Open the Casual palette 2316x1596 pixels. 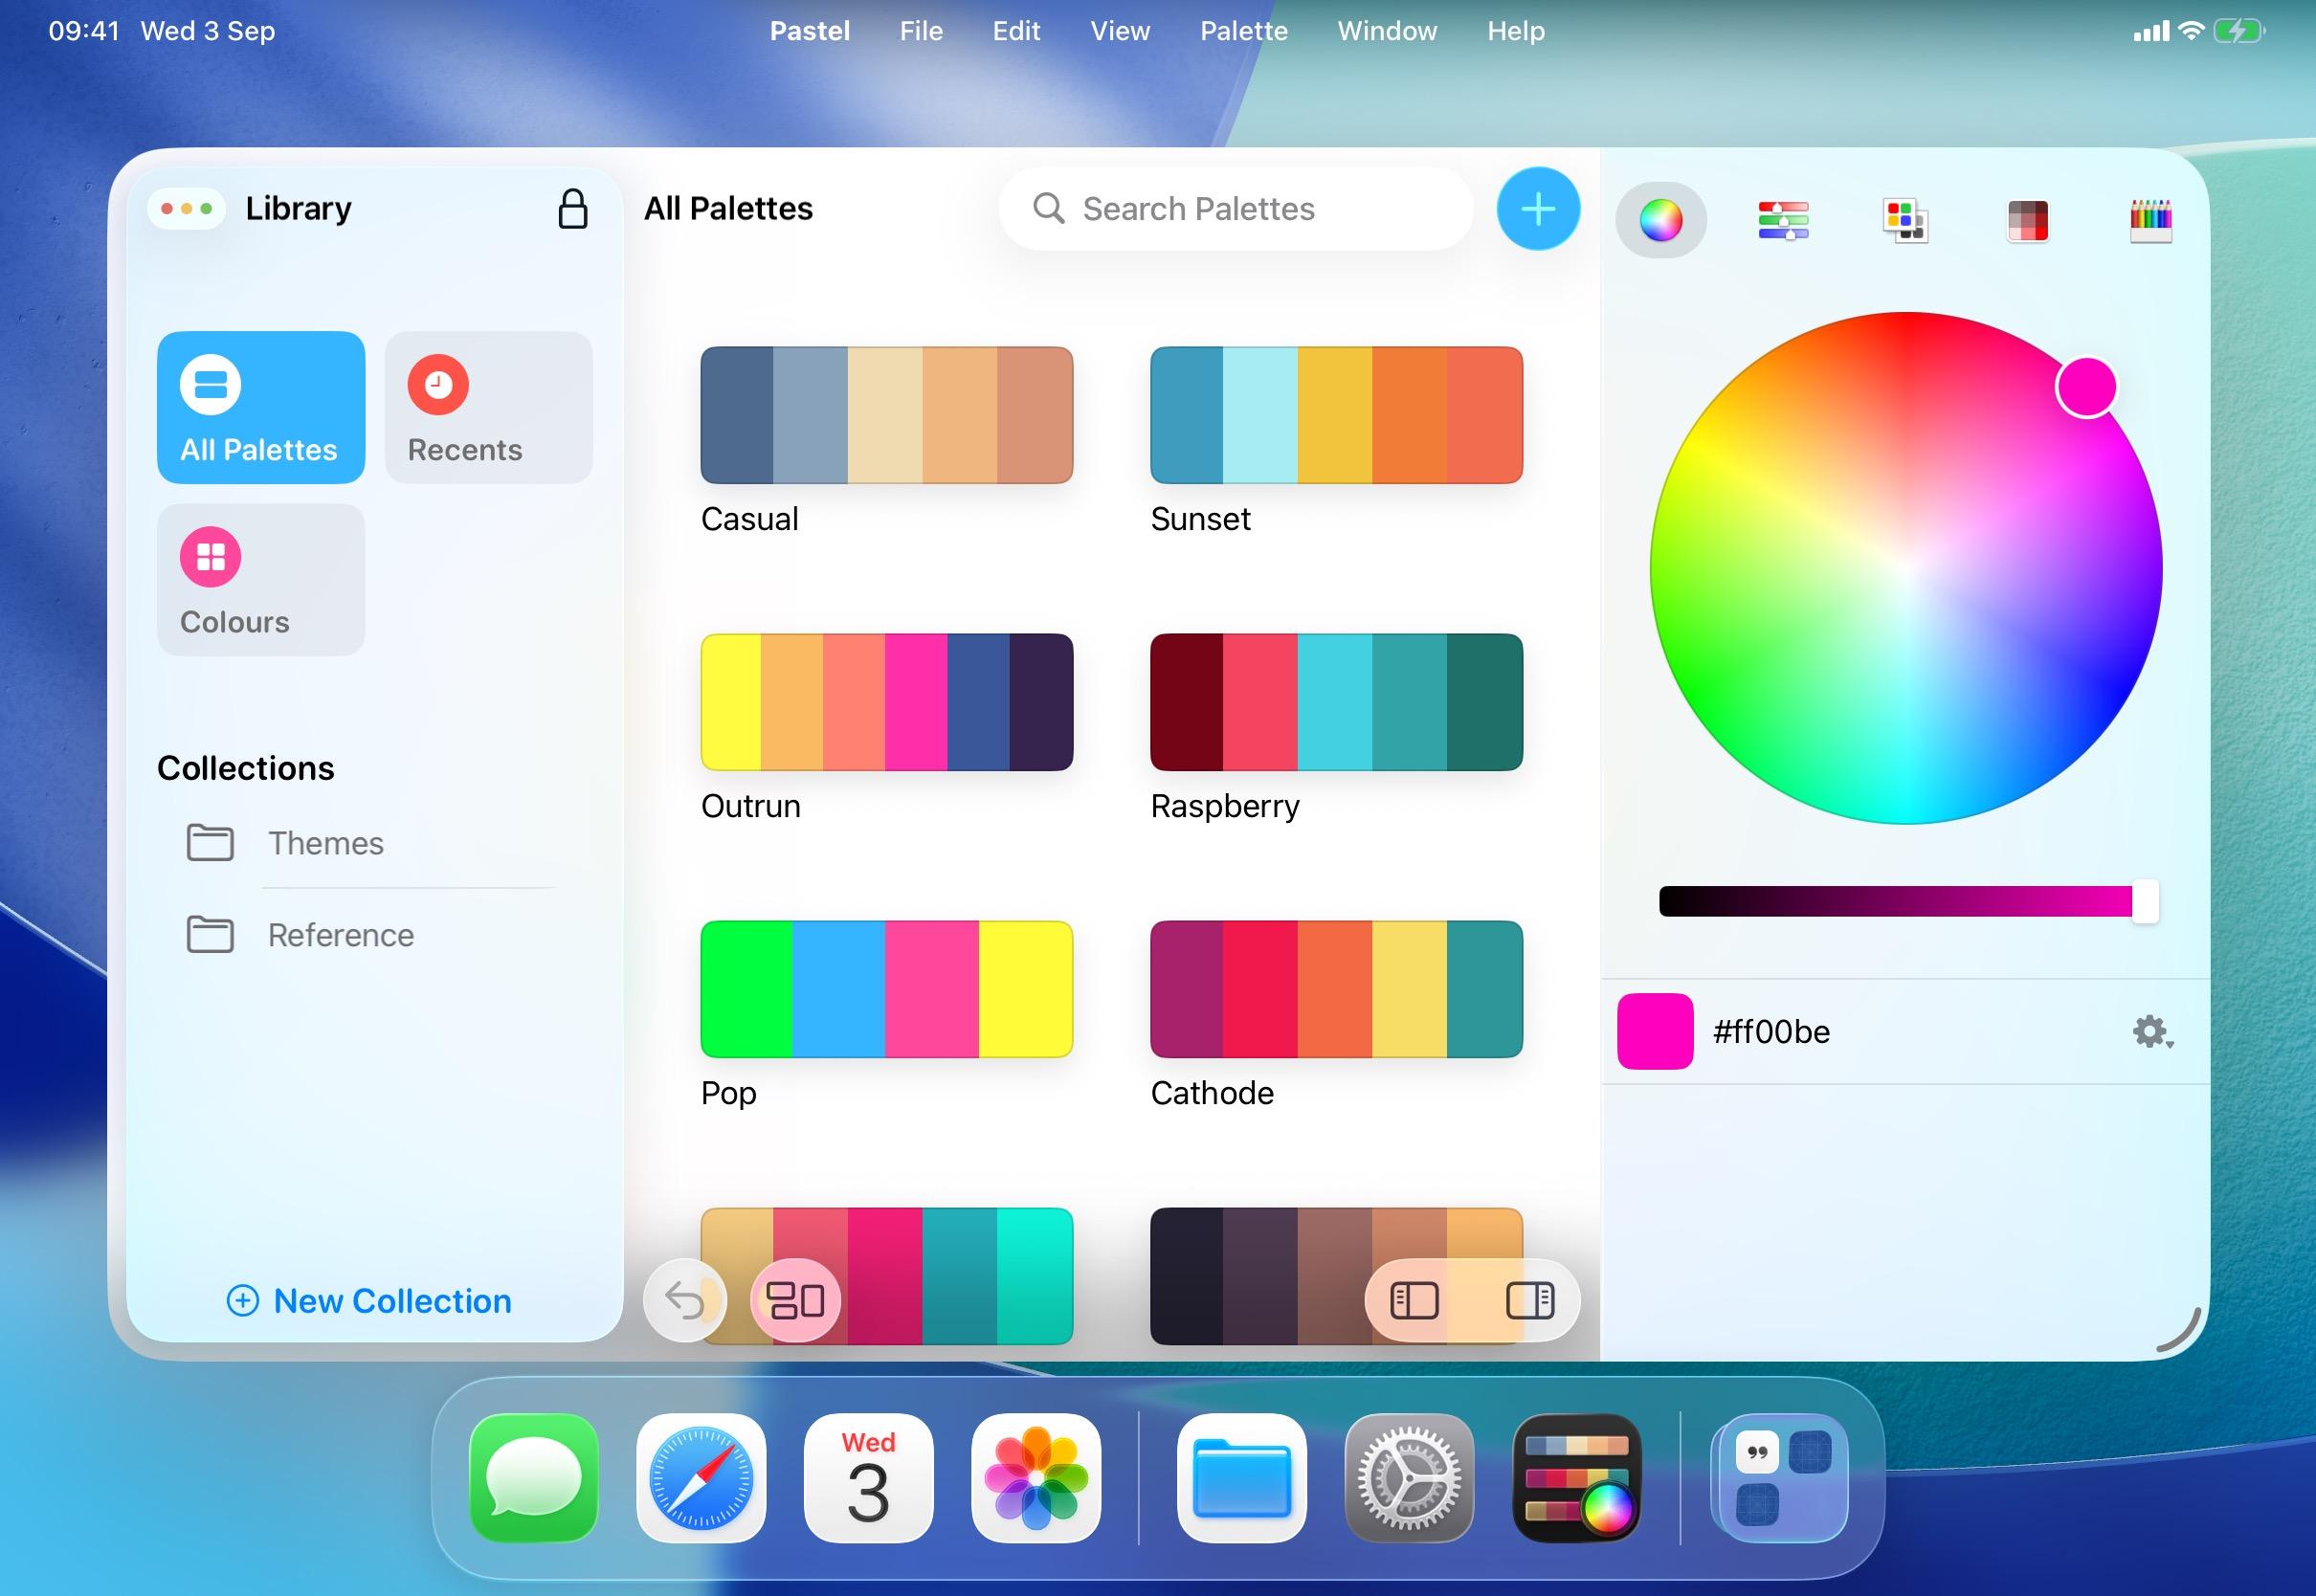tap(887, 415)
